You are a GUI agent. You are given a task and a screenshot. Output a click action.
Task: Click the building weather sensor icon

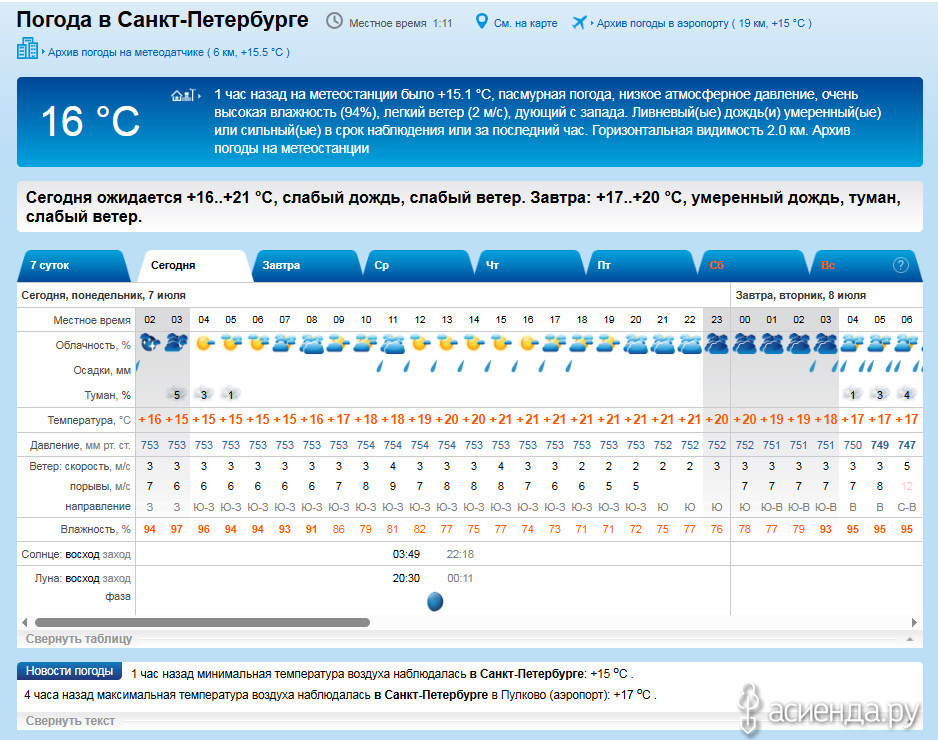28,48
